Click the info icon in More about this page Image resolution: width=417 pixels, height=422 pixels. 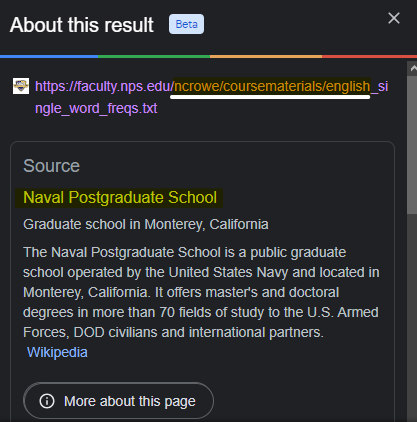tap(47, 401)
